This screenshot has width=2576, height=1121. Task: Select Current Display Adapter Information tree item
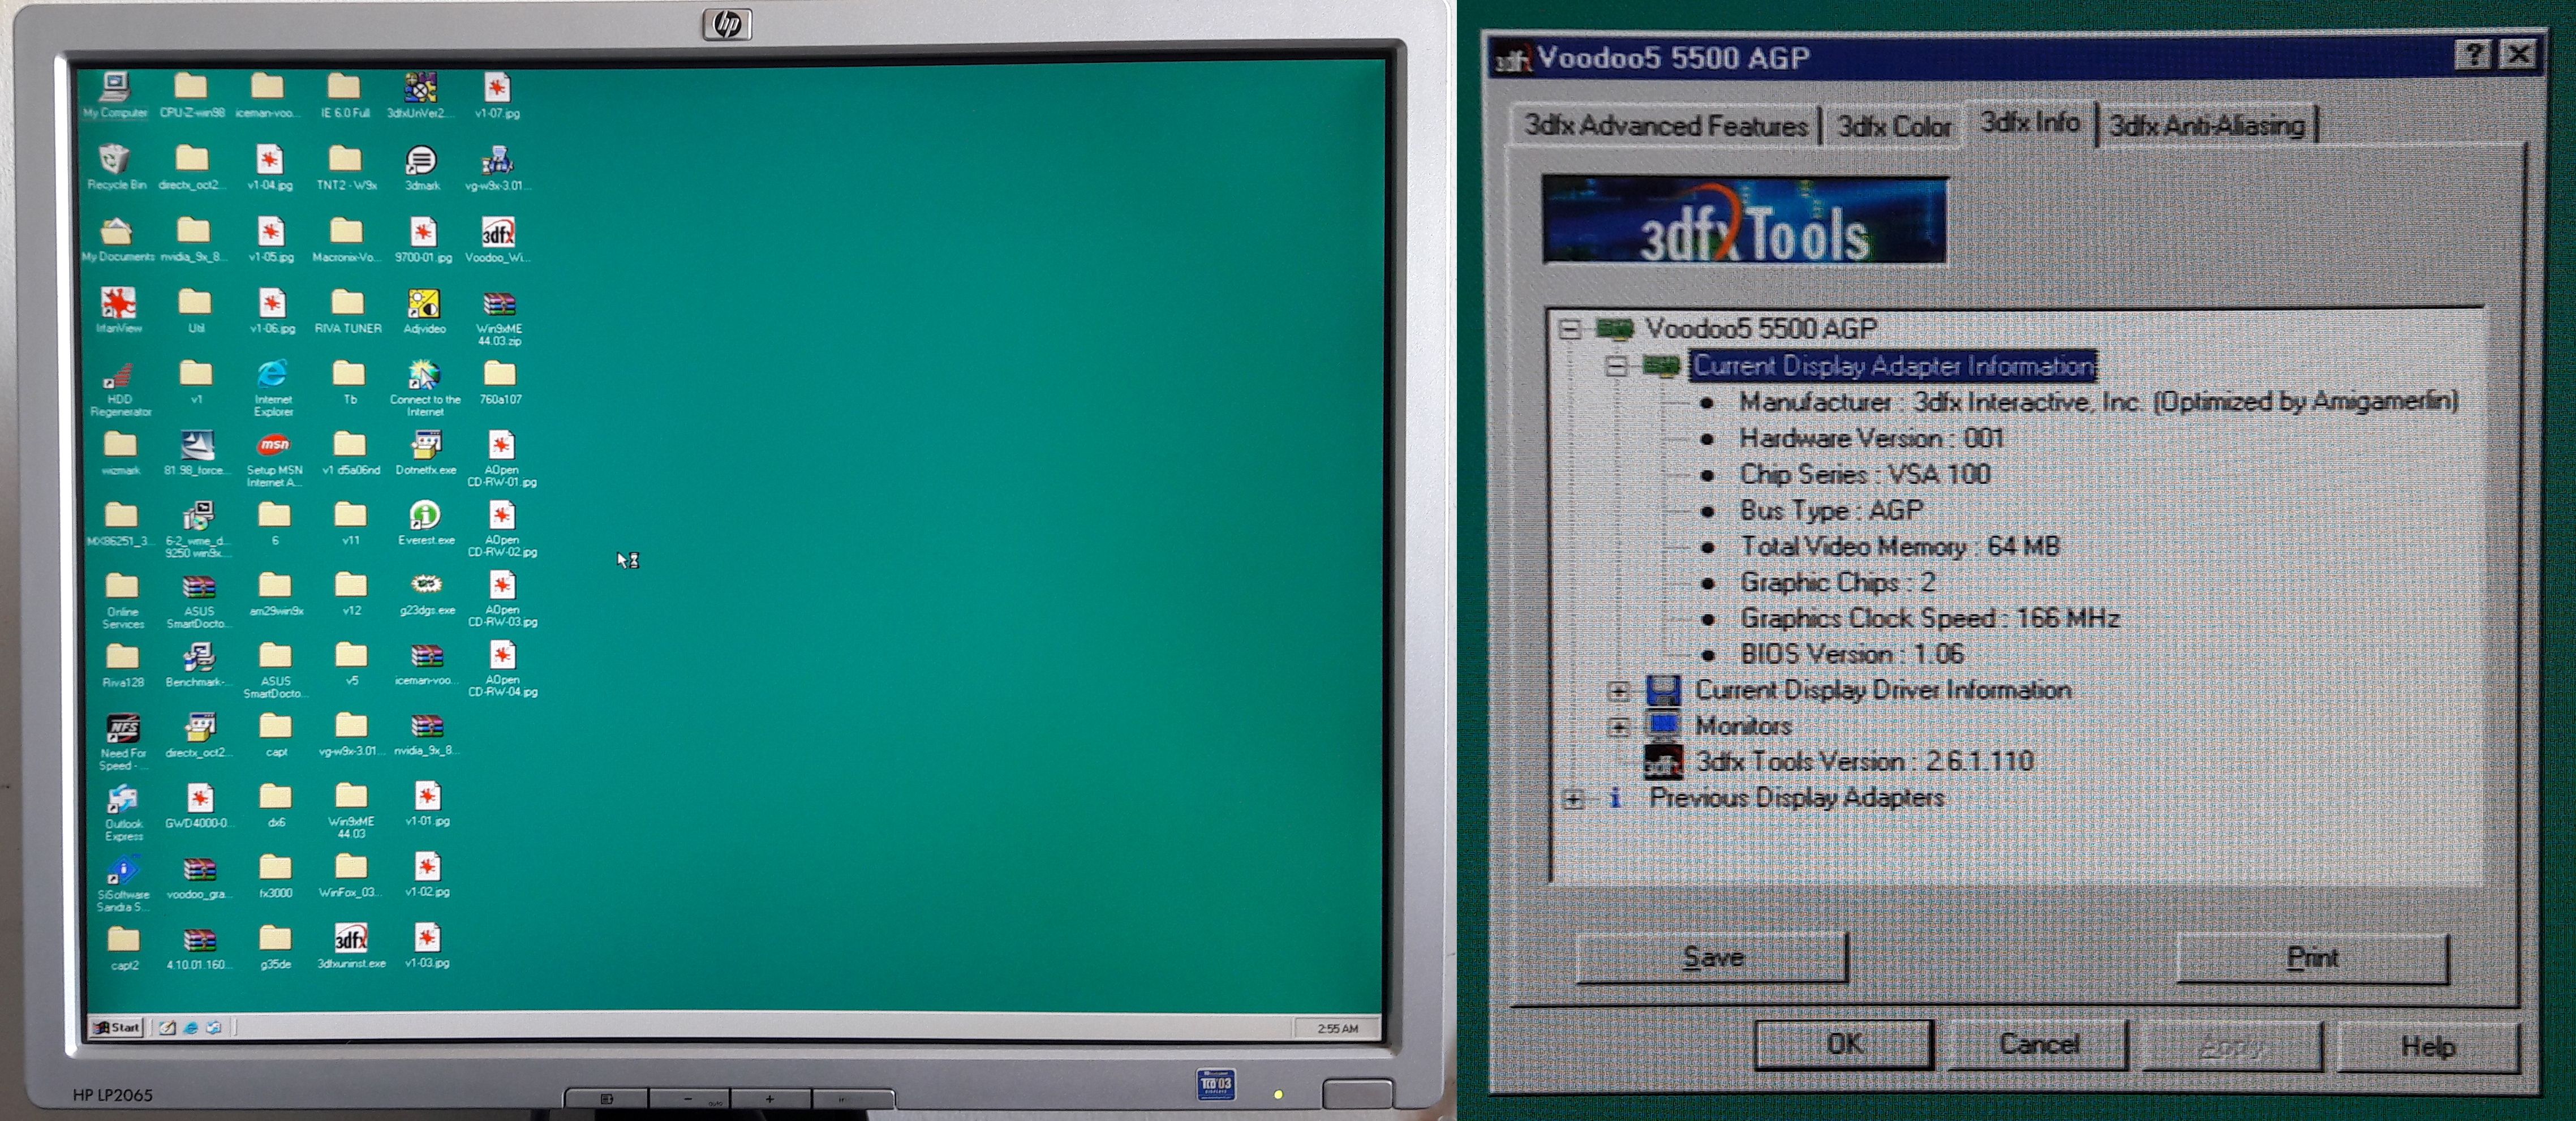point(1894,366)
